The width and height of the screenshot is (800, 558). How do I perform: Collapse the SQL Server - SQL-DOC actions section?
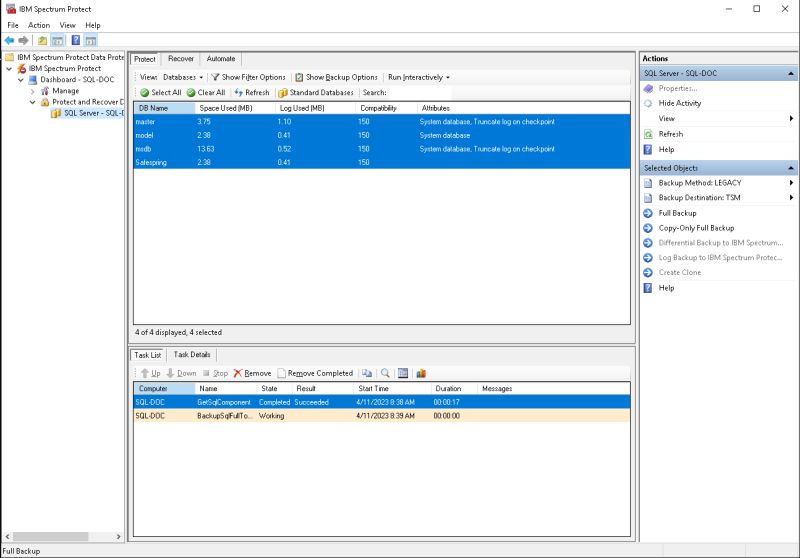[x=791, y=73]
